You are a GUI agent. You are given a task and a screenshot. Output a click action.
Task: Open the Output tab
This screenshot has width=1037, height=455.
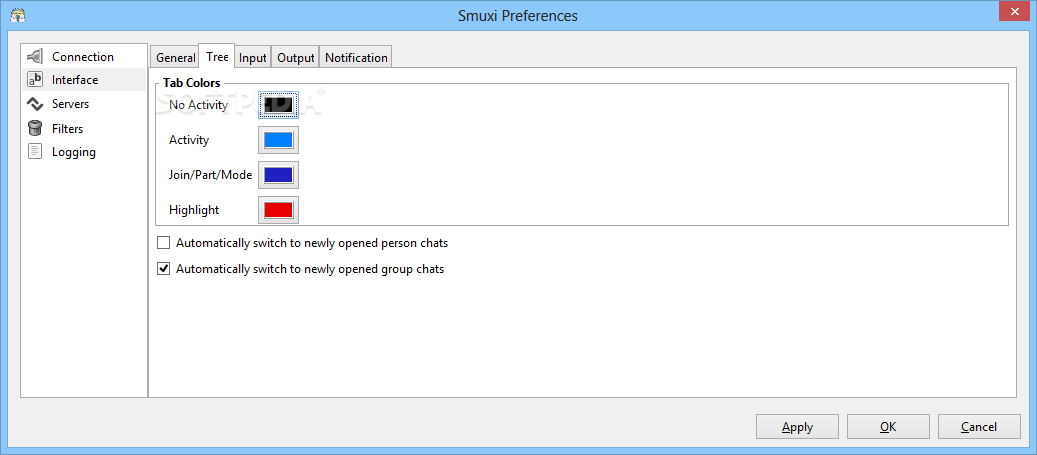coord(296,58)
